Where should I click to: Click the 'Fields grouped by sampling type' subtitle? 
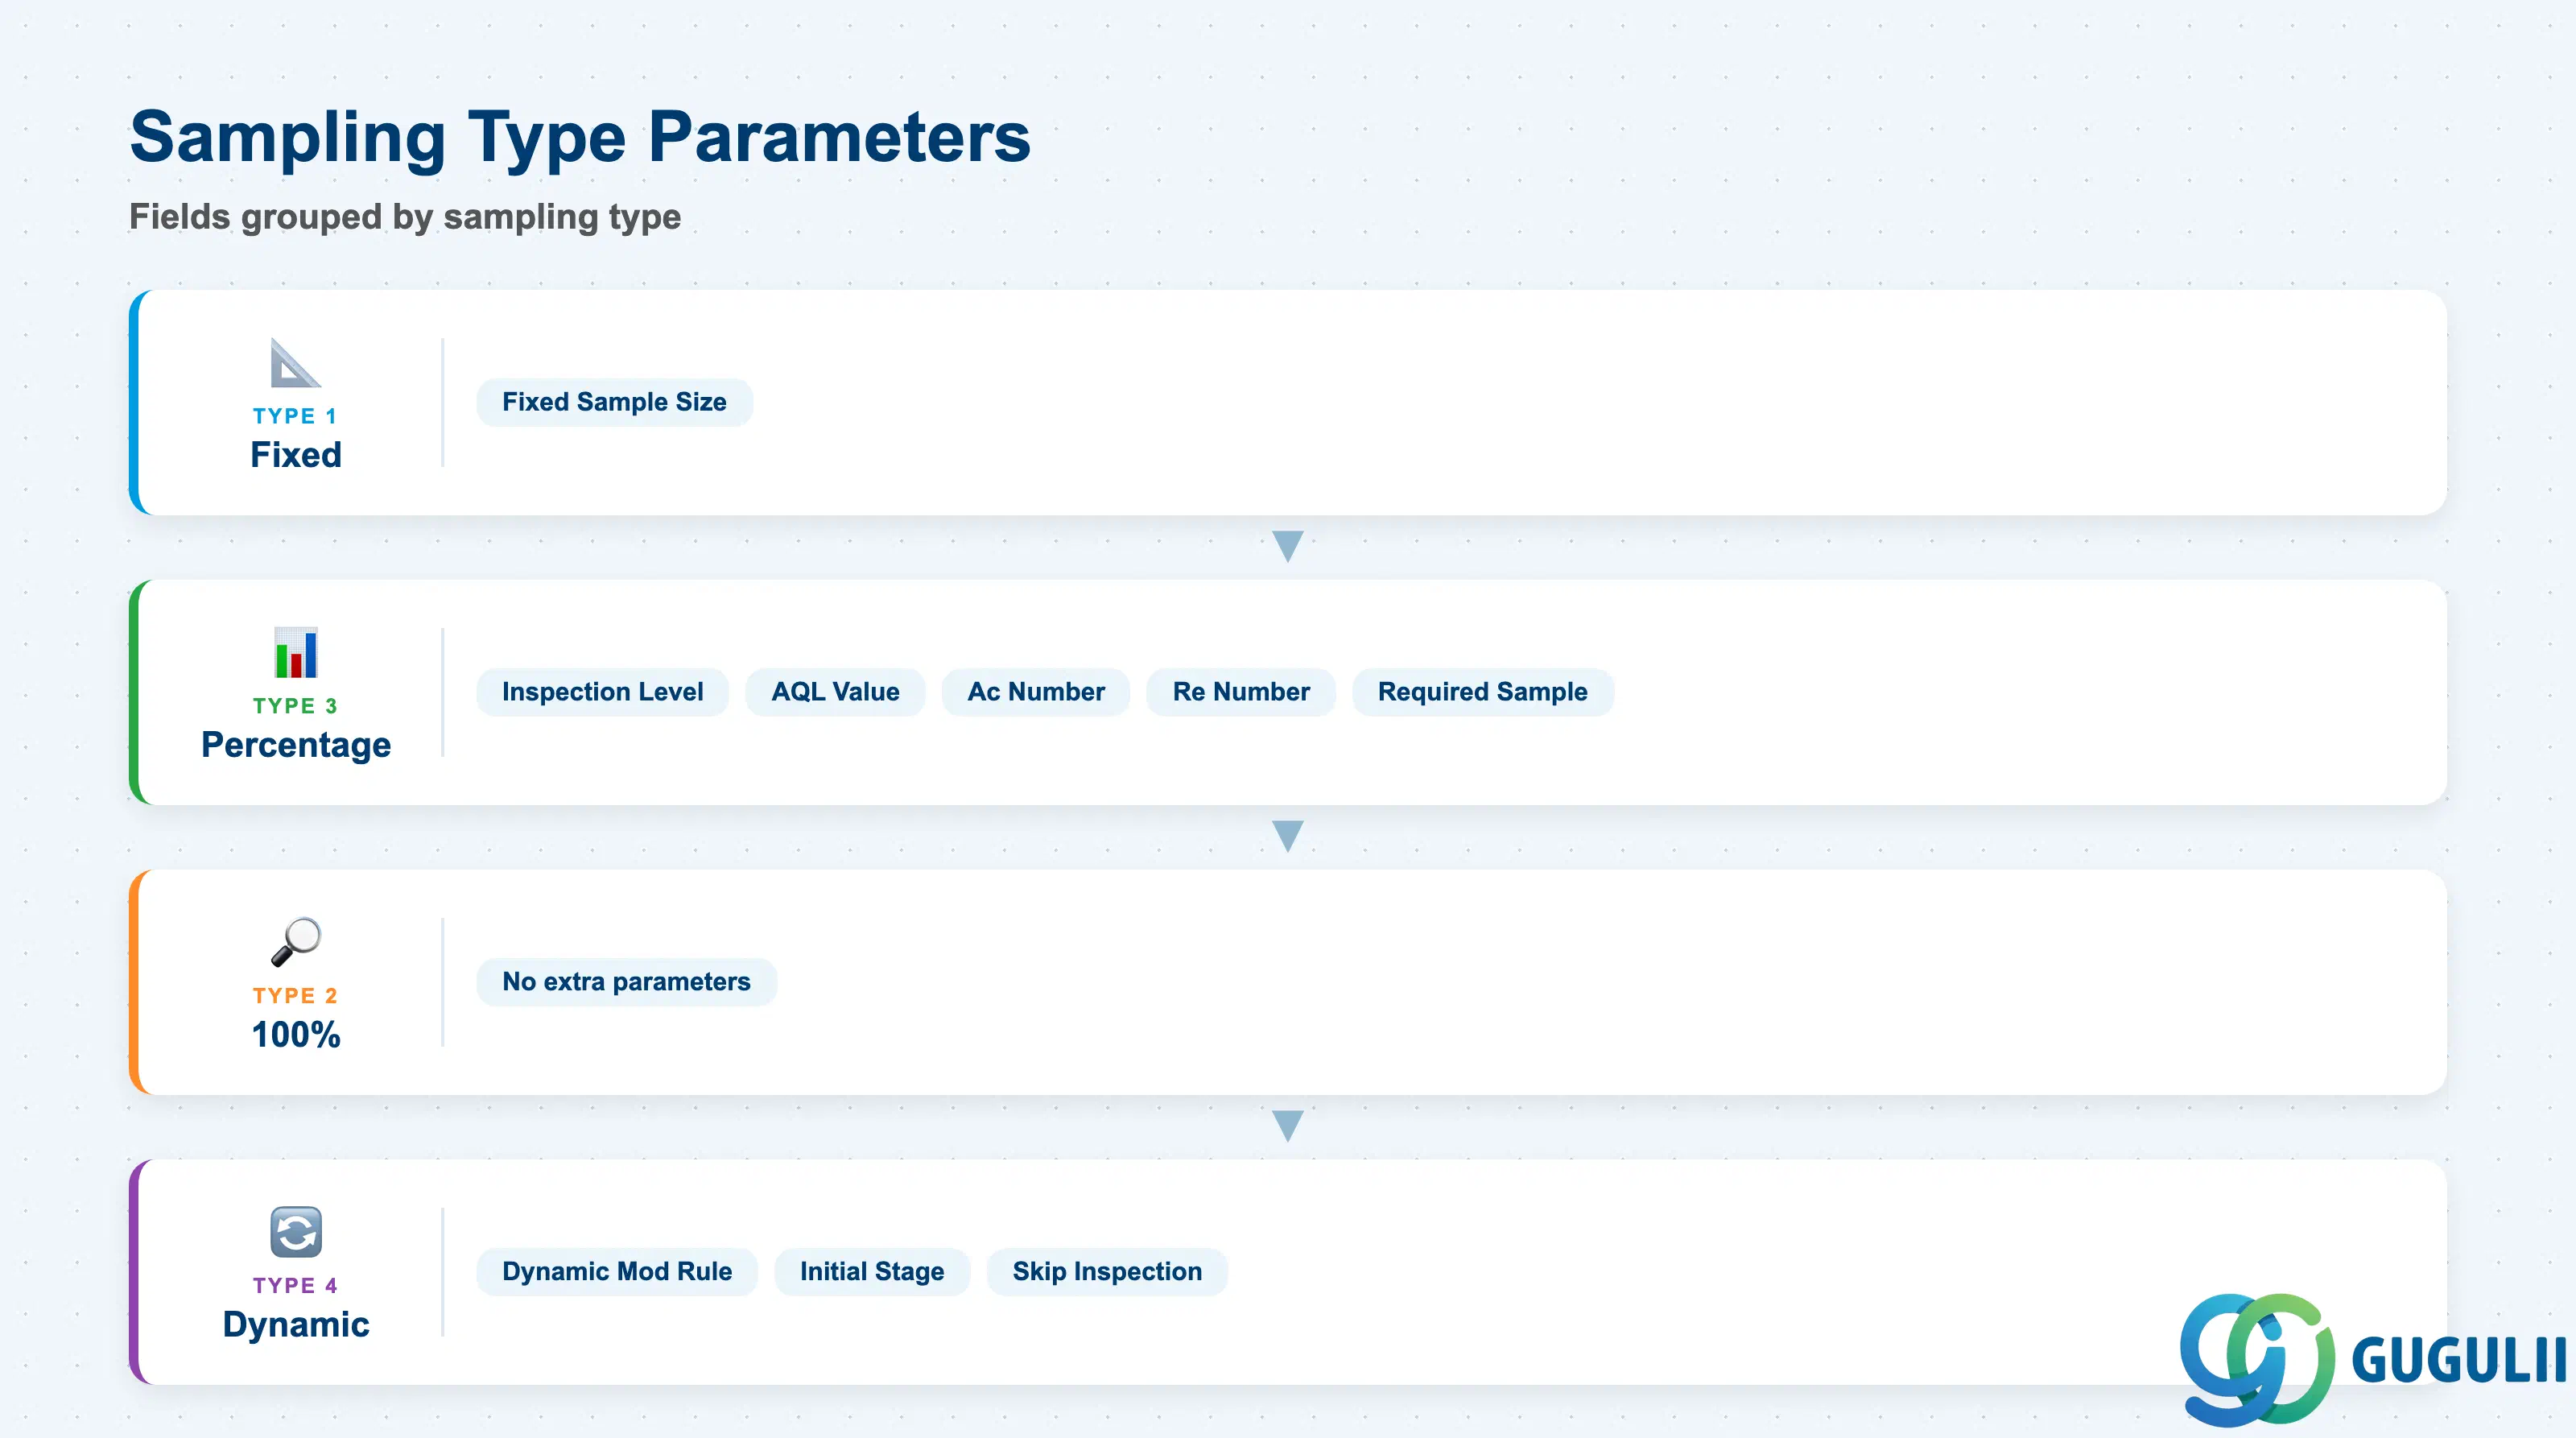pos(405,217)
